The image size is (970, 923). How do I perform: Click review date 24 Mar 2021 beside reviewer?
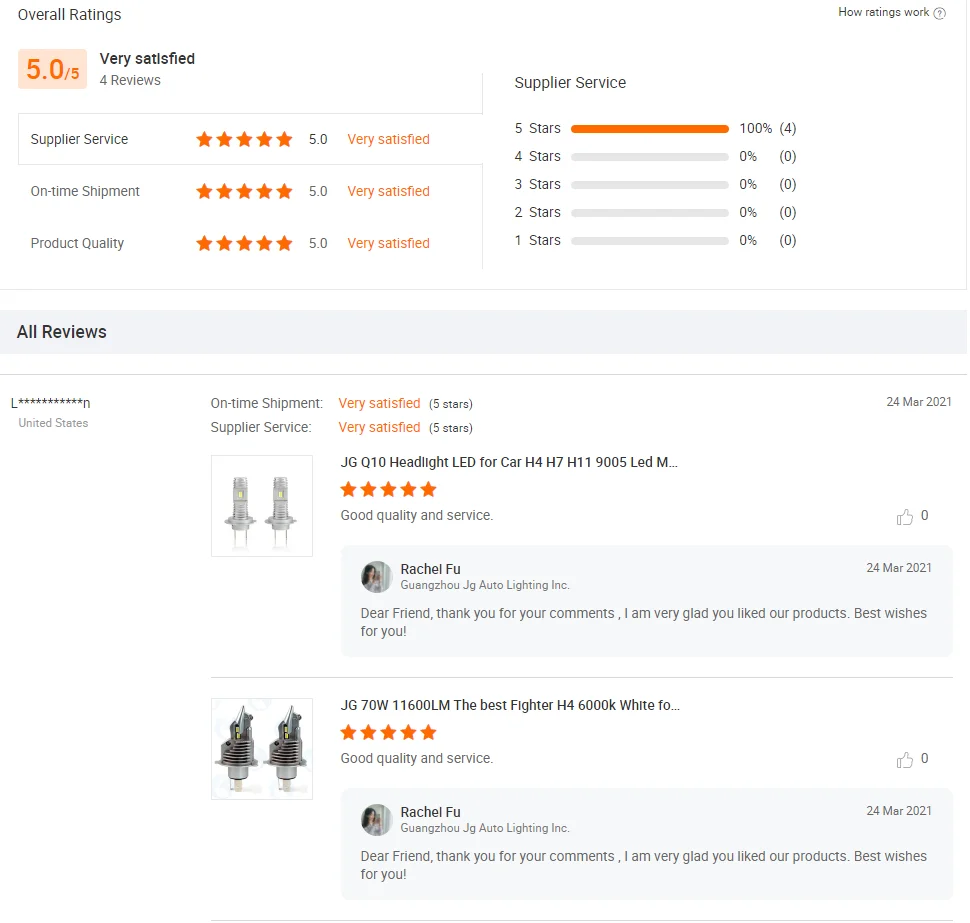point(919,402)
